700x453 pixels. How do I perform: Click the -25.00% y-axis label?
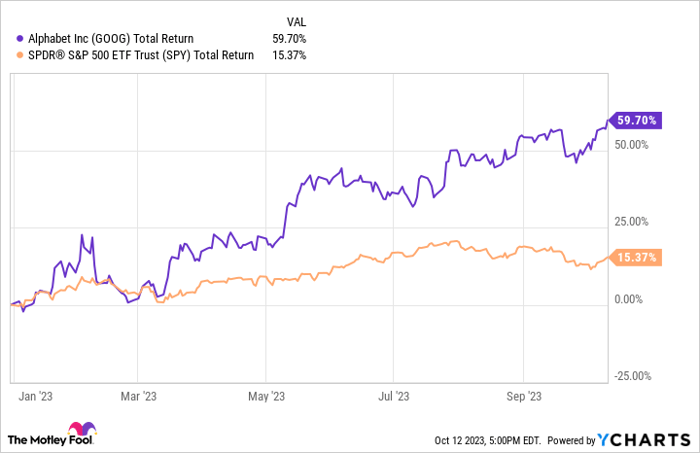(631, 377)
